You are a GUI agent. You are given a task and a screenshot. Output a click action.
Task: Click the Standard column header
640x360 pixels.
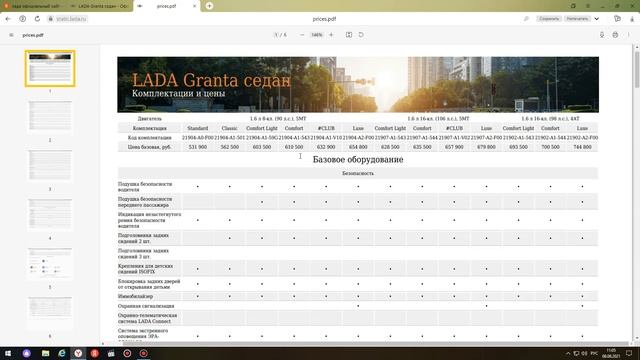[x=198, y=128]
